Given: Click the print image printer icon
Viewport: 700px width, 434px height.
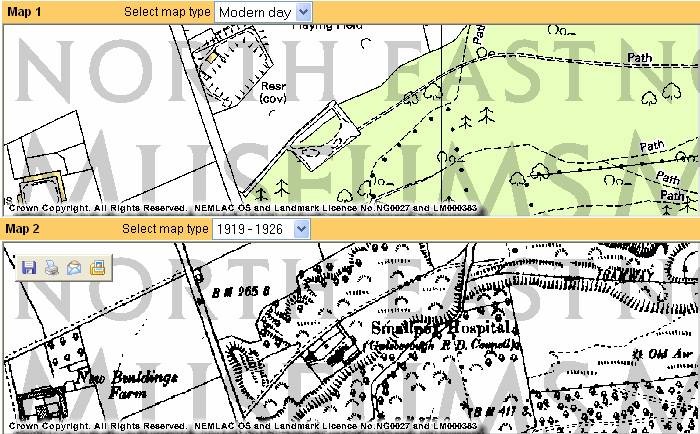Looking at the screenshot, I should tap(52, 268).
